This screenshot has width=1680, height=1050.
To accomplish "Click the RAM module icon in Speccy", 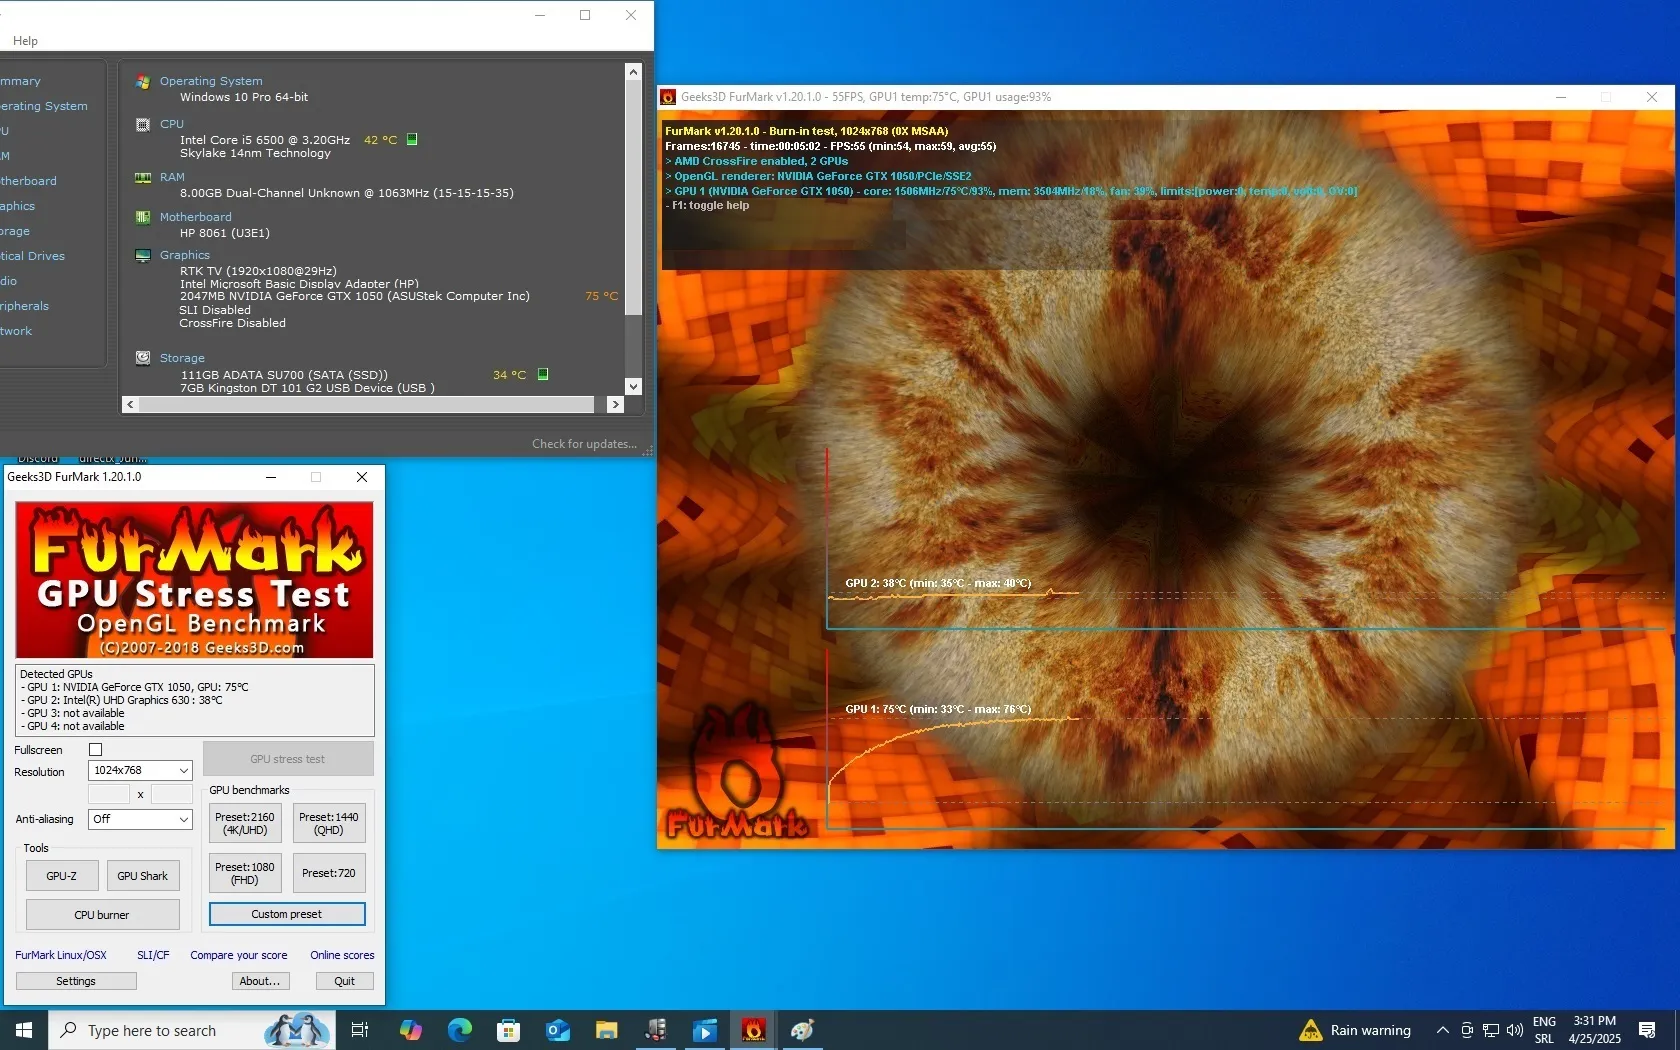I will click(x=143, y=178).
